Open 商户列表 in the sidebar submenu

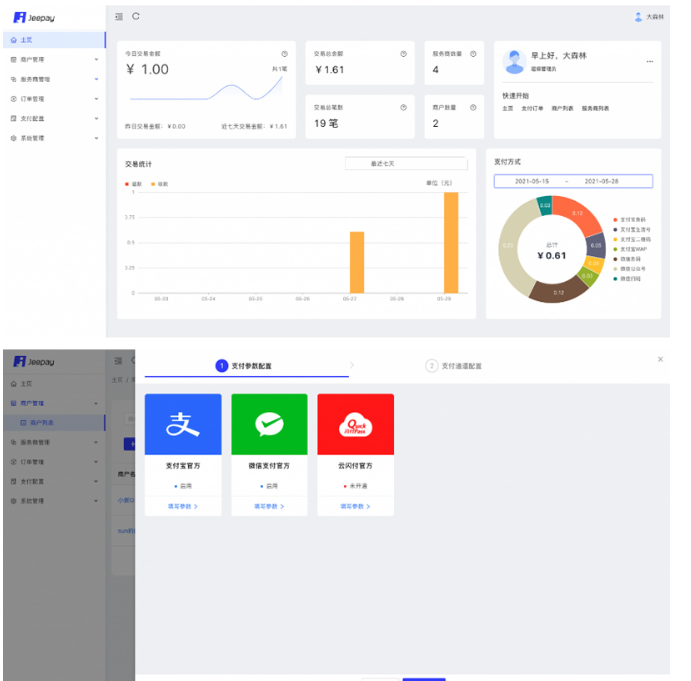tap(44, 423)
